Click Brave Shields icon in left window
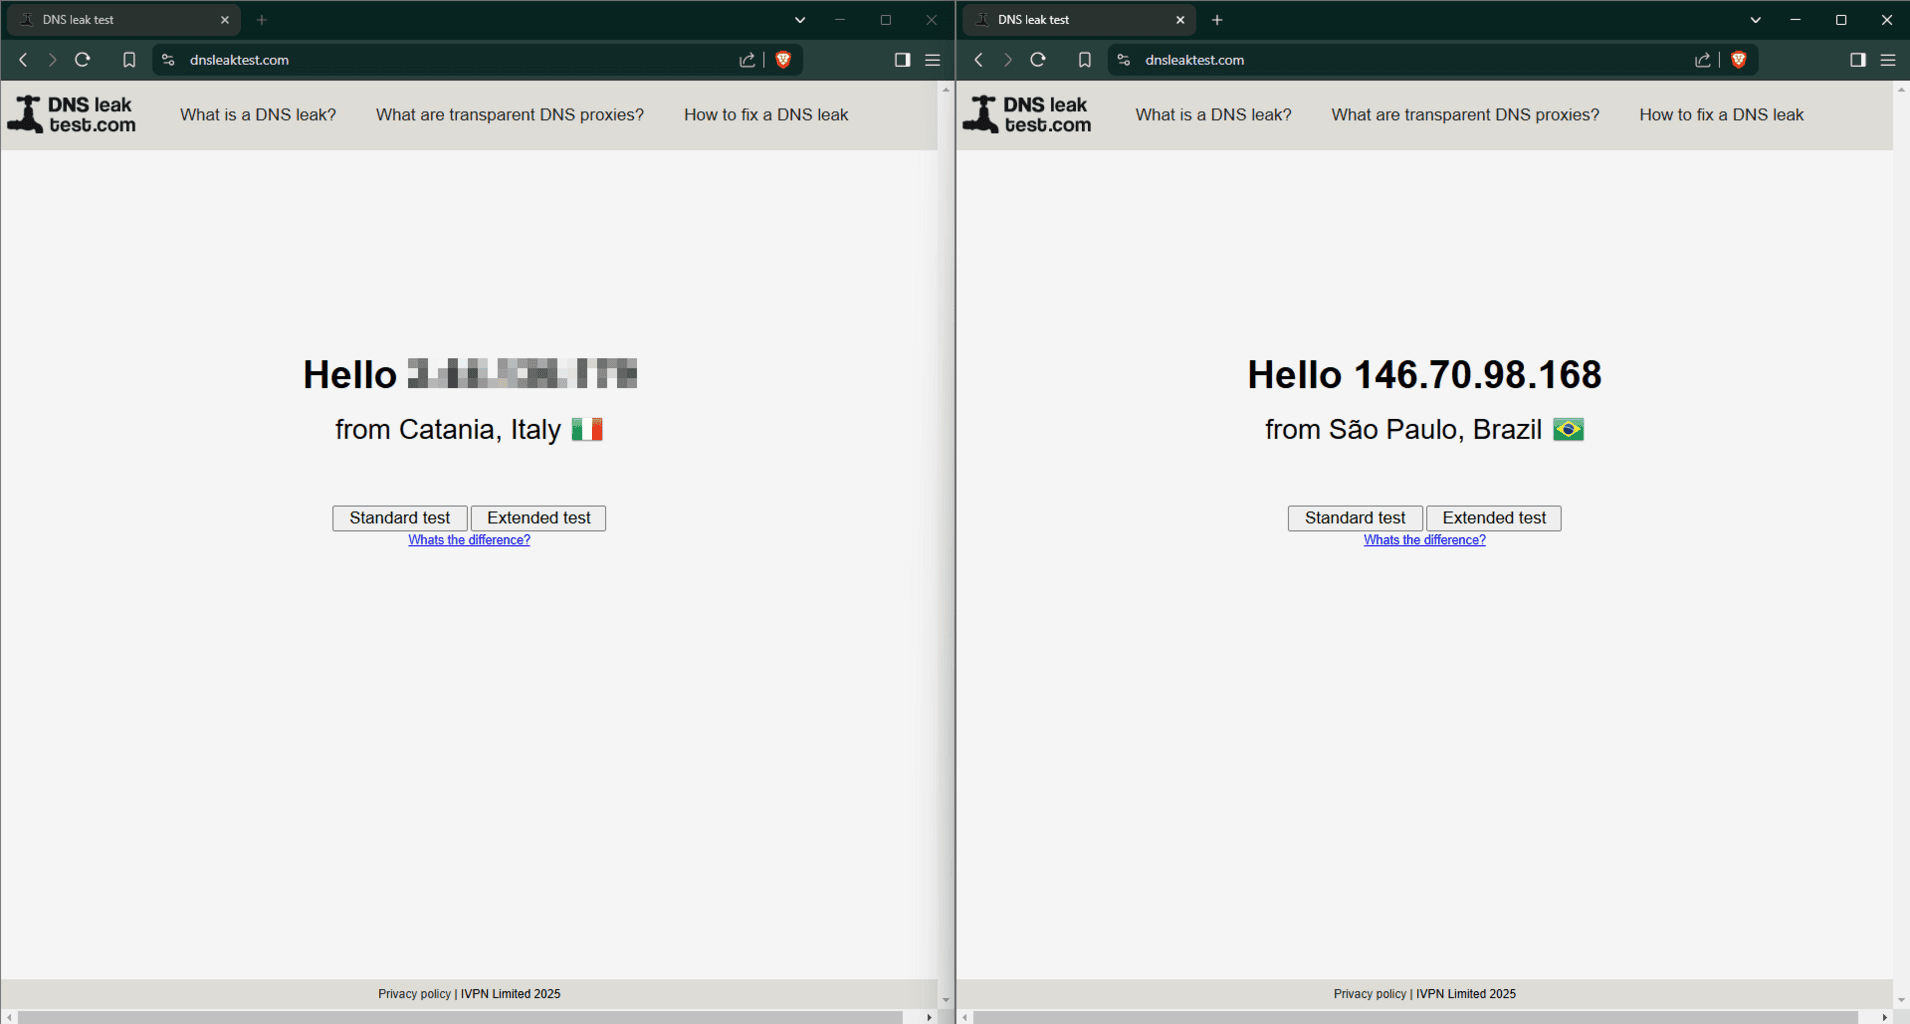This screenshot has height=1024, width=1910. [783, 60]
